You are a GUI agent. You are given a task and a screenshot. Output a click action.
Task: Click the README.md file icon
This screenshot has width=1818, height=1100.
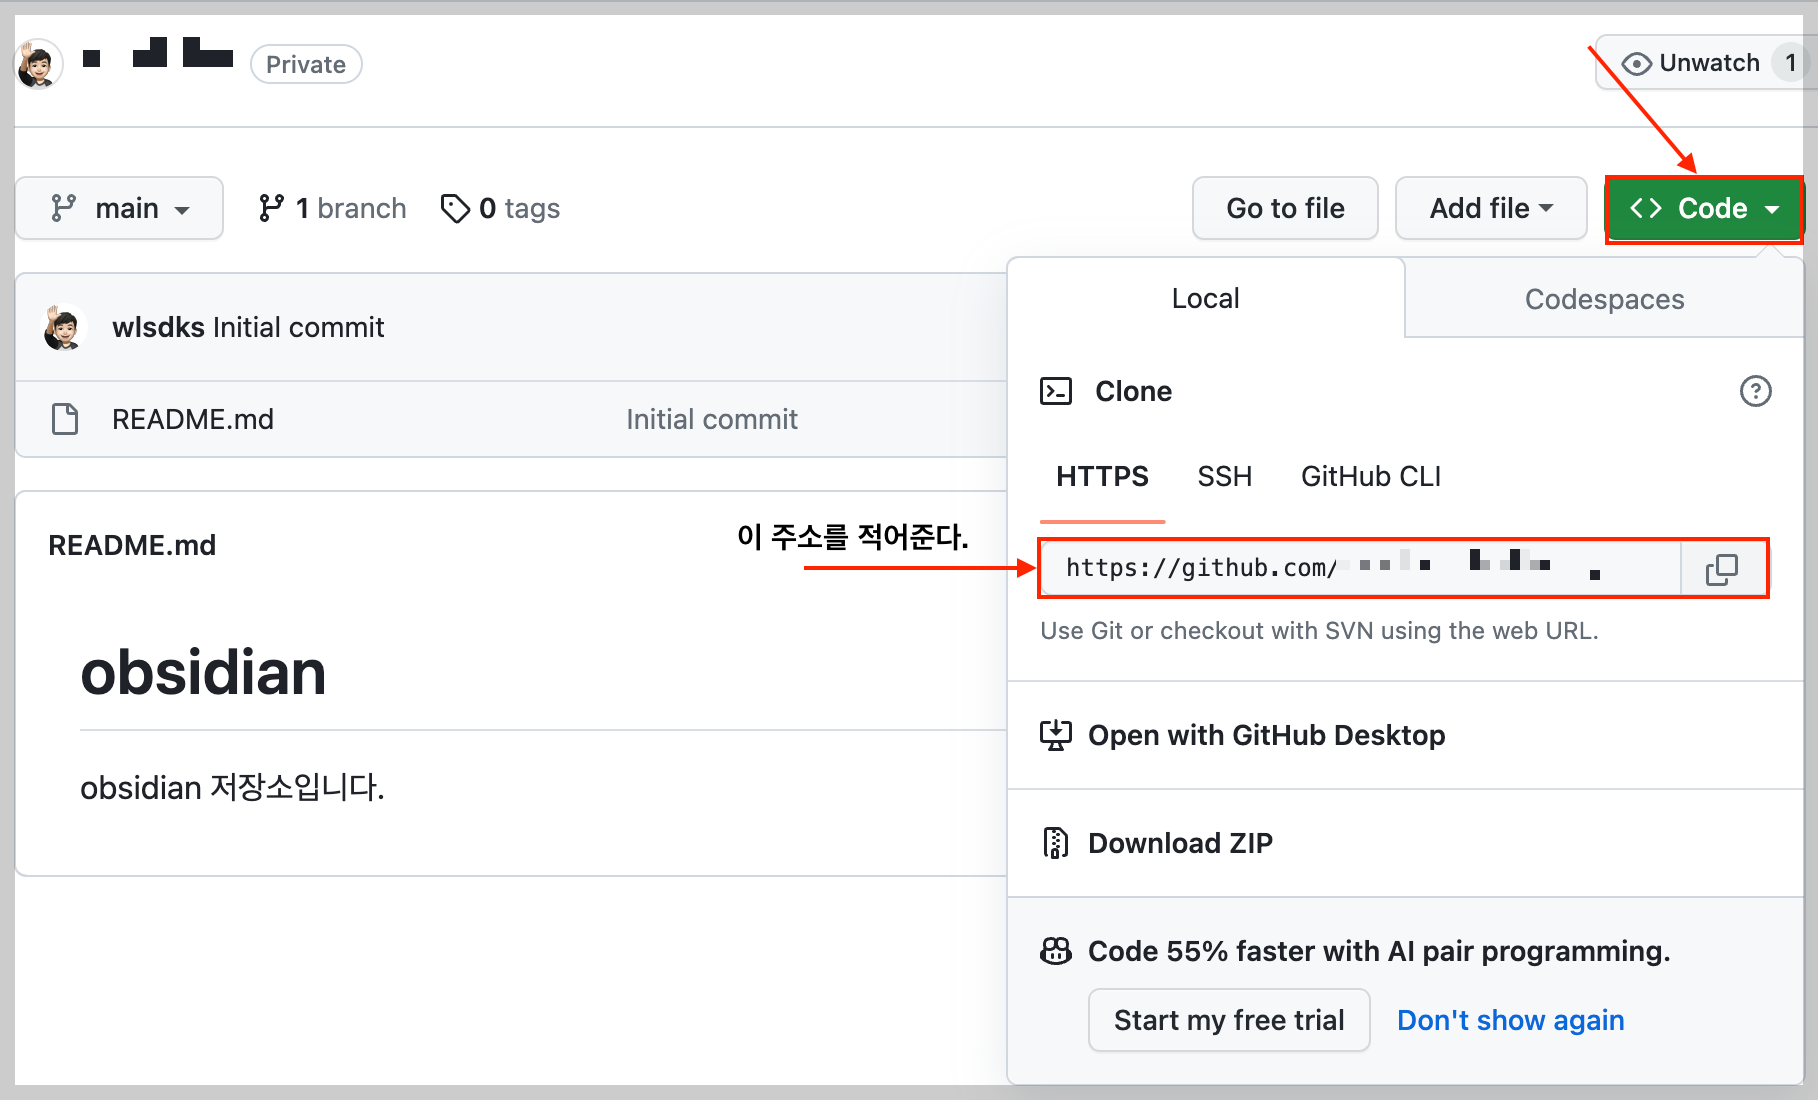point(65,419)
